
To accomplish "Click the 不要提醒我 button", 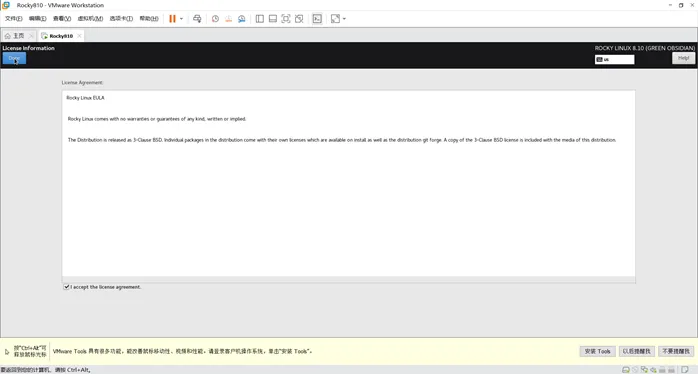I will click(x=676, y=351).
